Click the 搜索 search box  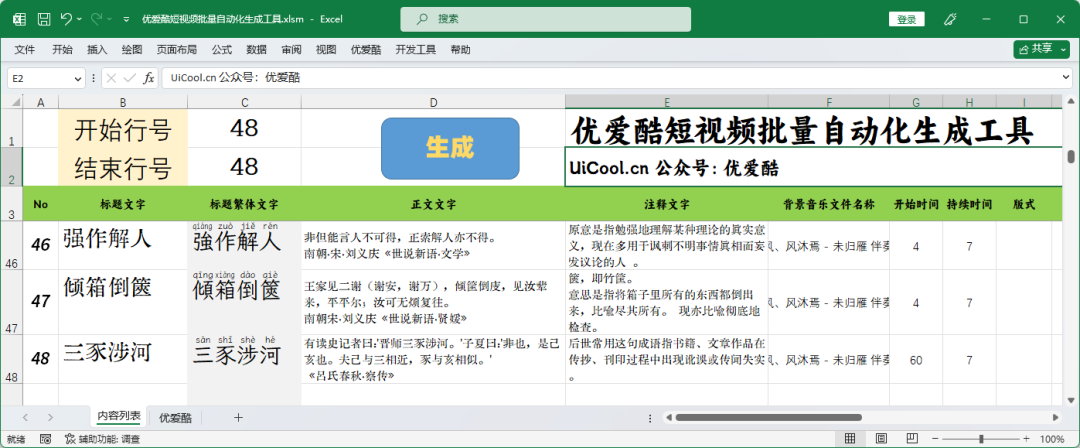[546, 19]
